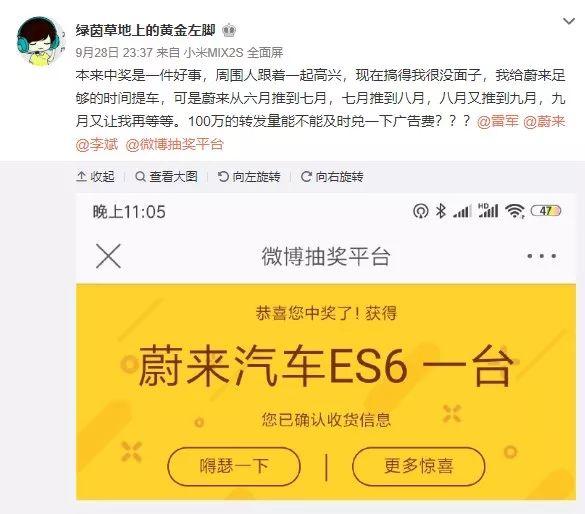
Task: Tap the 嘚瑟一下 button
Action: coord(234,466)
